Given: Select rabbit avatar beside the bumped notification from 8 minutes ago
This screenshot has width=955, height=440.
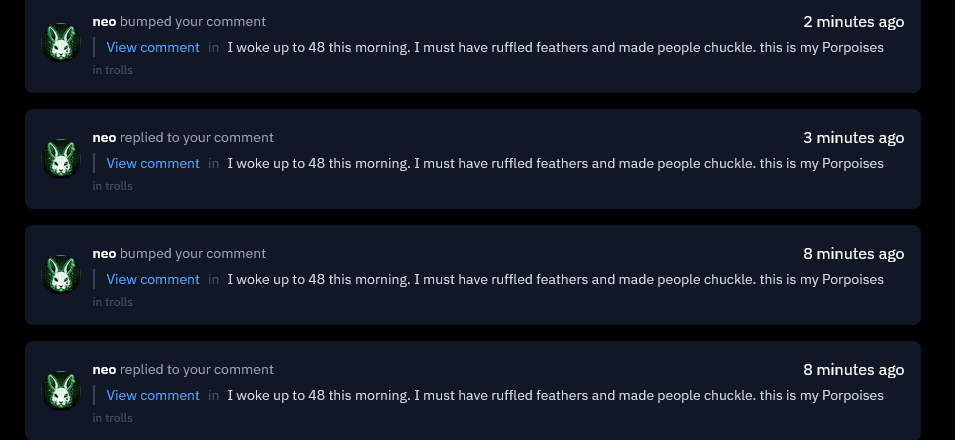Looking at the screenshot, I should 61,274.
